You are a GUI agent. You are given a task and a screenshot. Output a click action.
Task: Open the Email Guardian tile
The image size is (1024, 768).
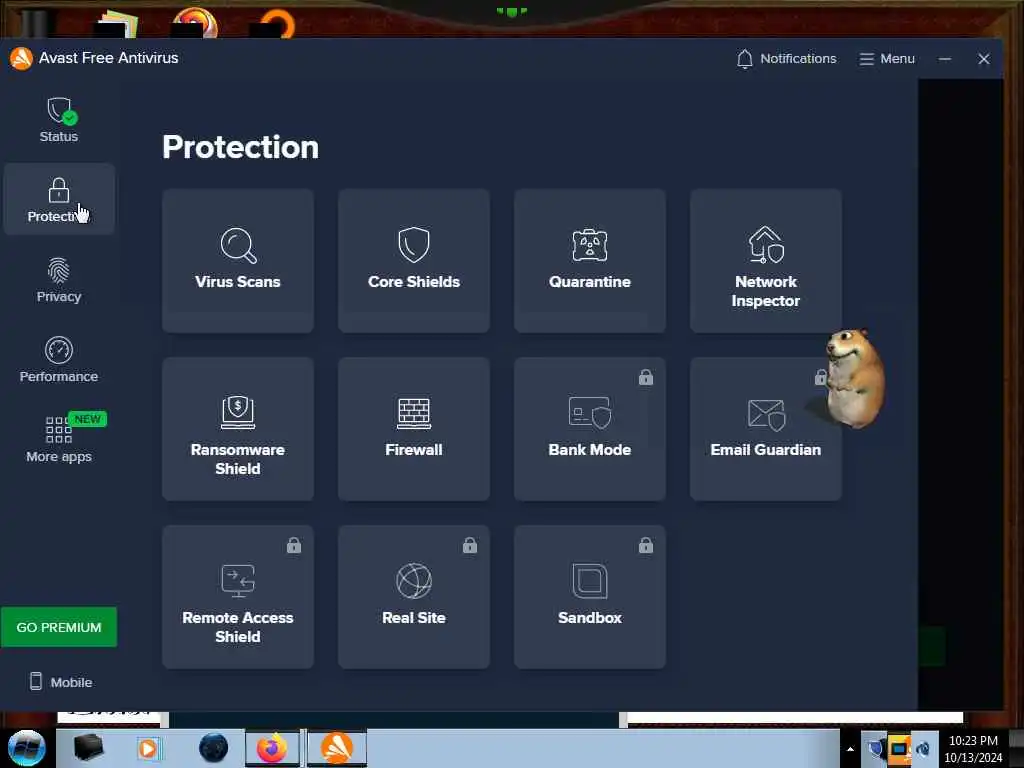765,429
